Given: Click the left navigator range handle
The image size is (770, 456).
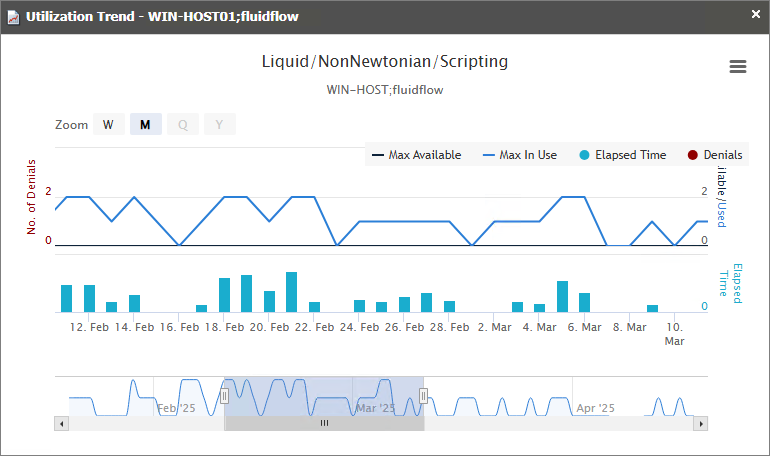Looking at the screenshot, I should [224, 396].
